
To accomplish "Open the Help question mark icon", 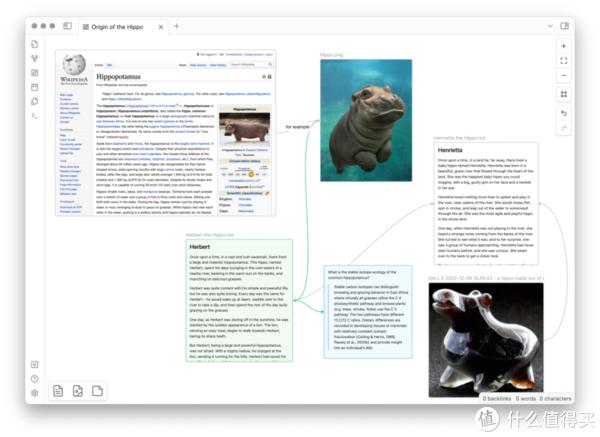I will pos(34,379).
